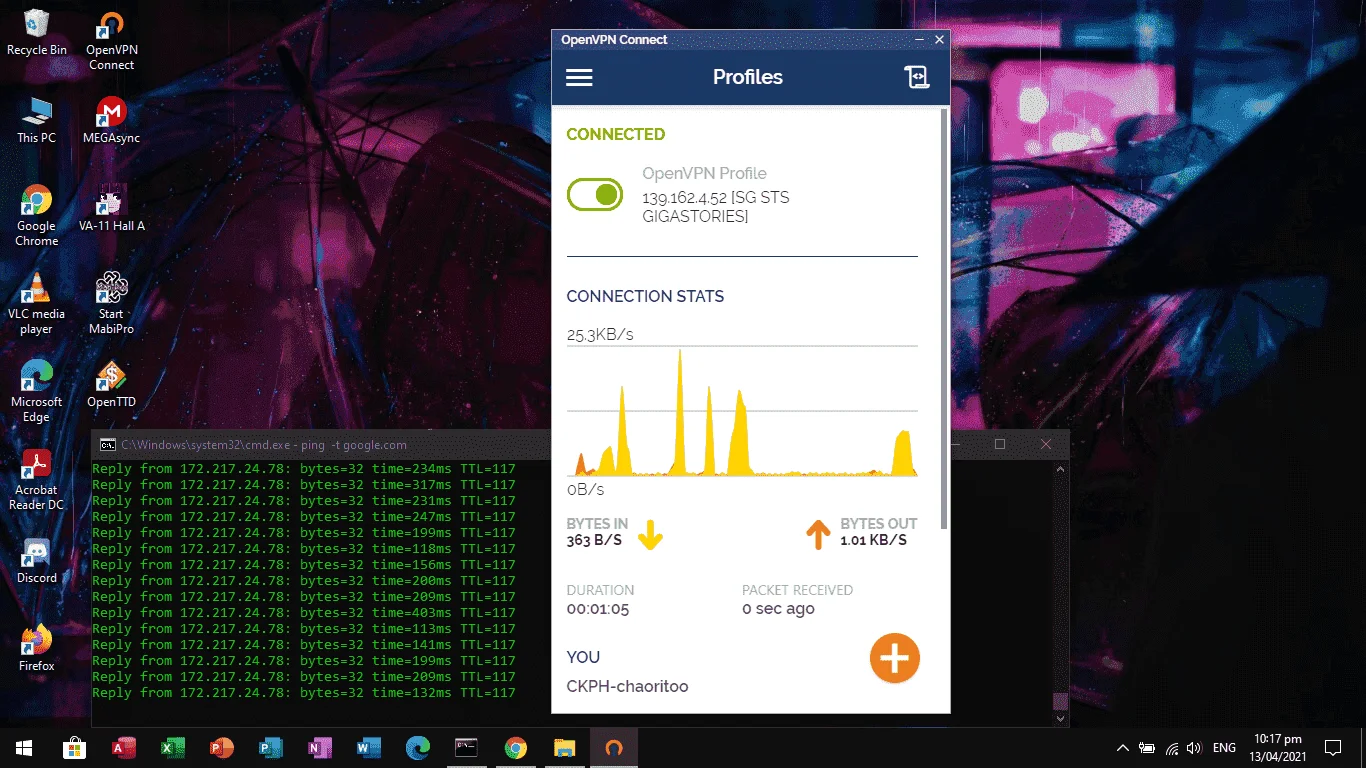Select the profile address text 139.162.4.52
This screenshot has height=768, width=1366.
tap(685, 198)
